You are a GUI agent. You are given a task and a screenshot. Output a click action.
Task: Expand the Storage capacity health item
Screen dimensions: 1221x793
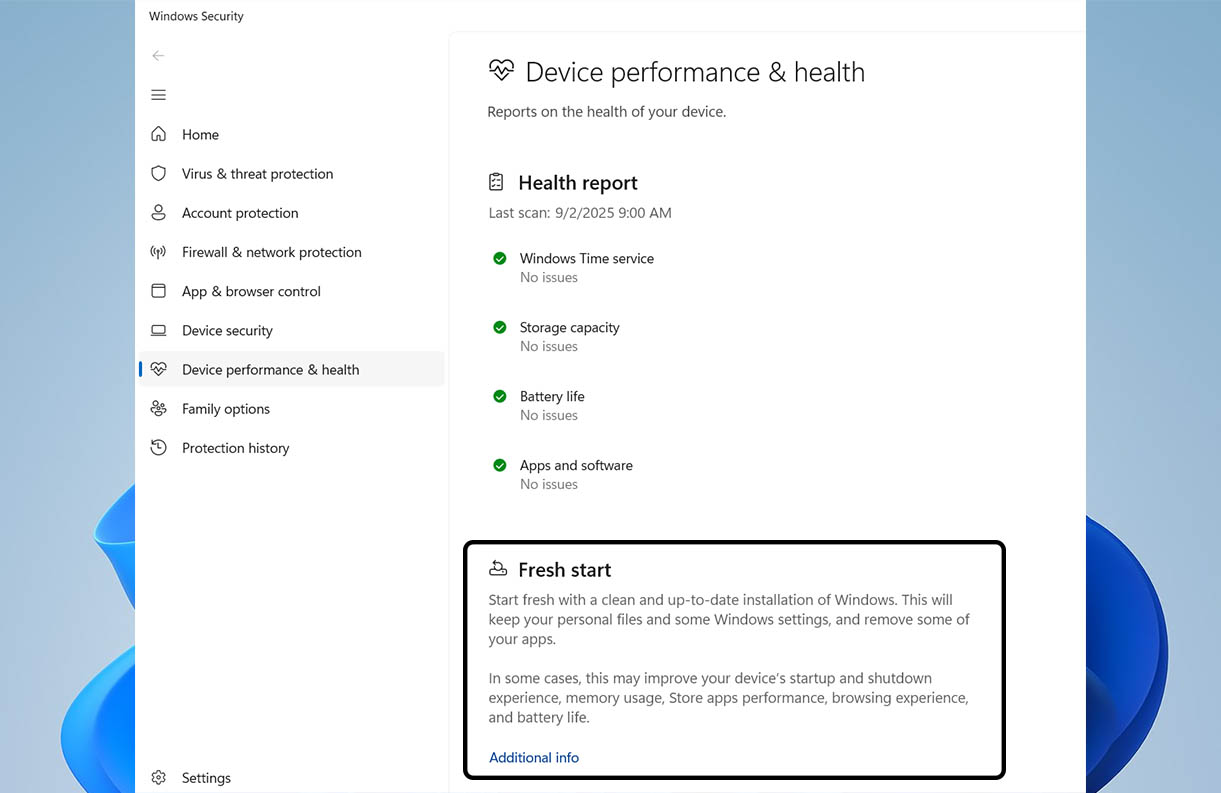pos(569,328)
